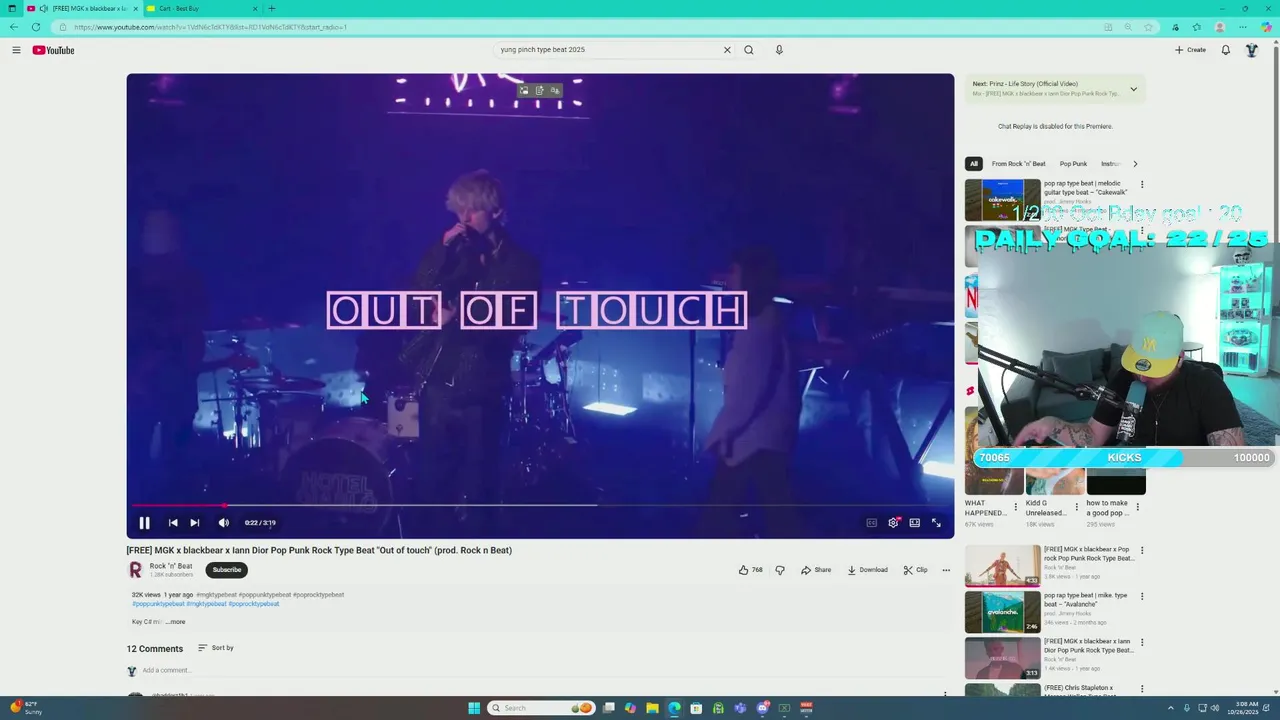1280x720 pixels.
Task: Go back in browser
Action: click(14, 27)
